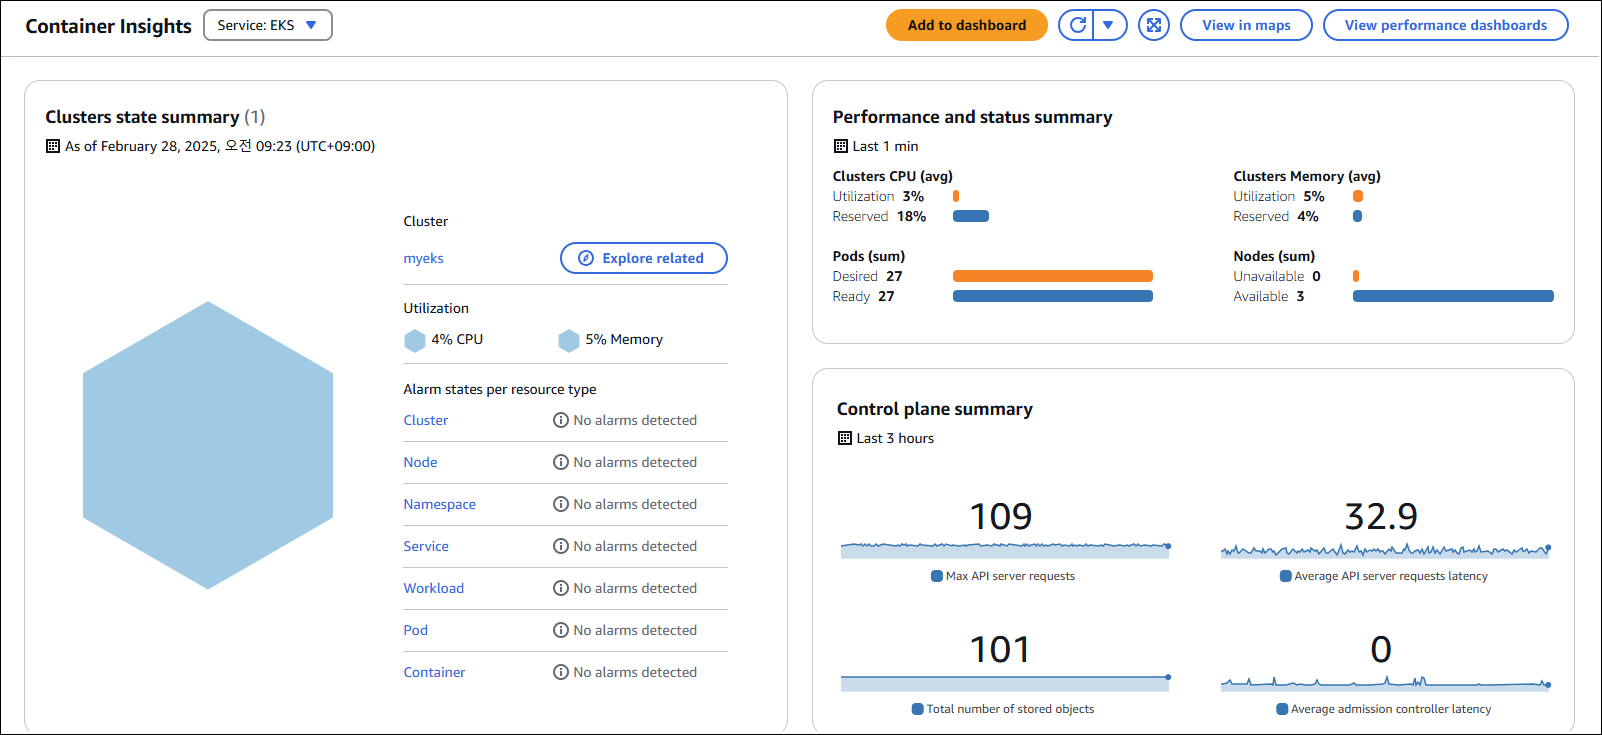1602x735 pixels.
Task: Click the info icon in Container row
Action: (x=561, y=672)
